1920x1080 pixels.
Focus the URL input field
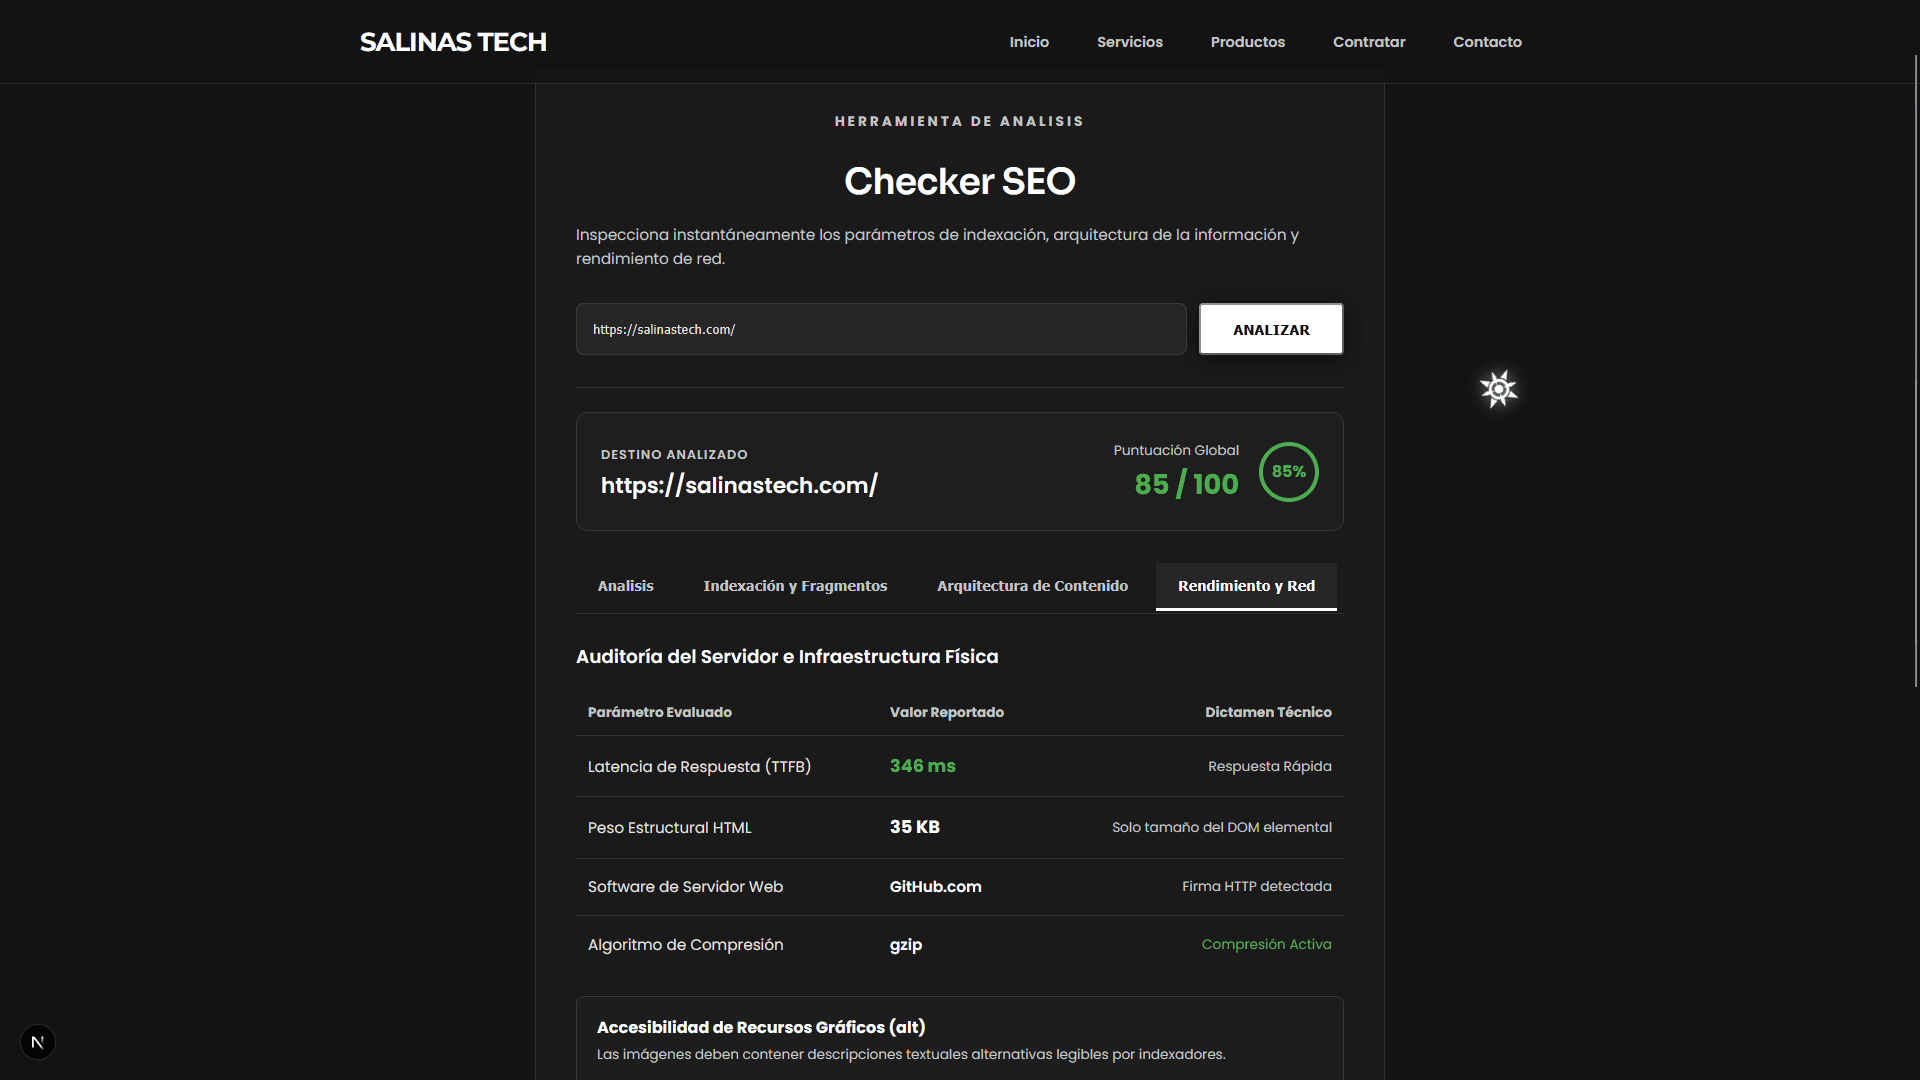[881, 329]
